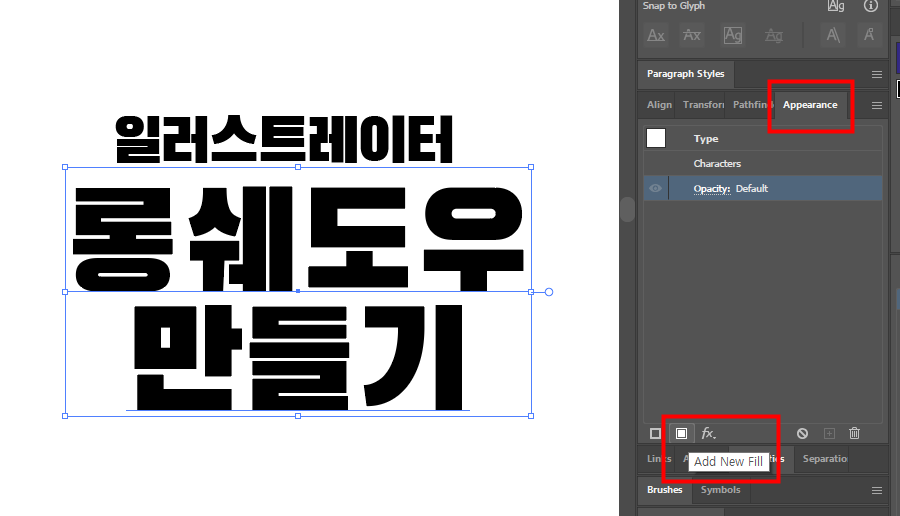The width and height of the screenshot is (900, 516).
Task: Enable Snap to Glyph bounds option (boxed Ag)
Action: click(x=733, y=35)
